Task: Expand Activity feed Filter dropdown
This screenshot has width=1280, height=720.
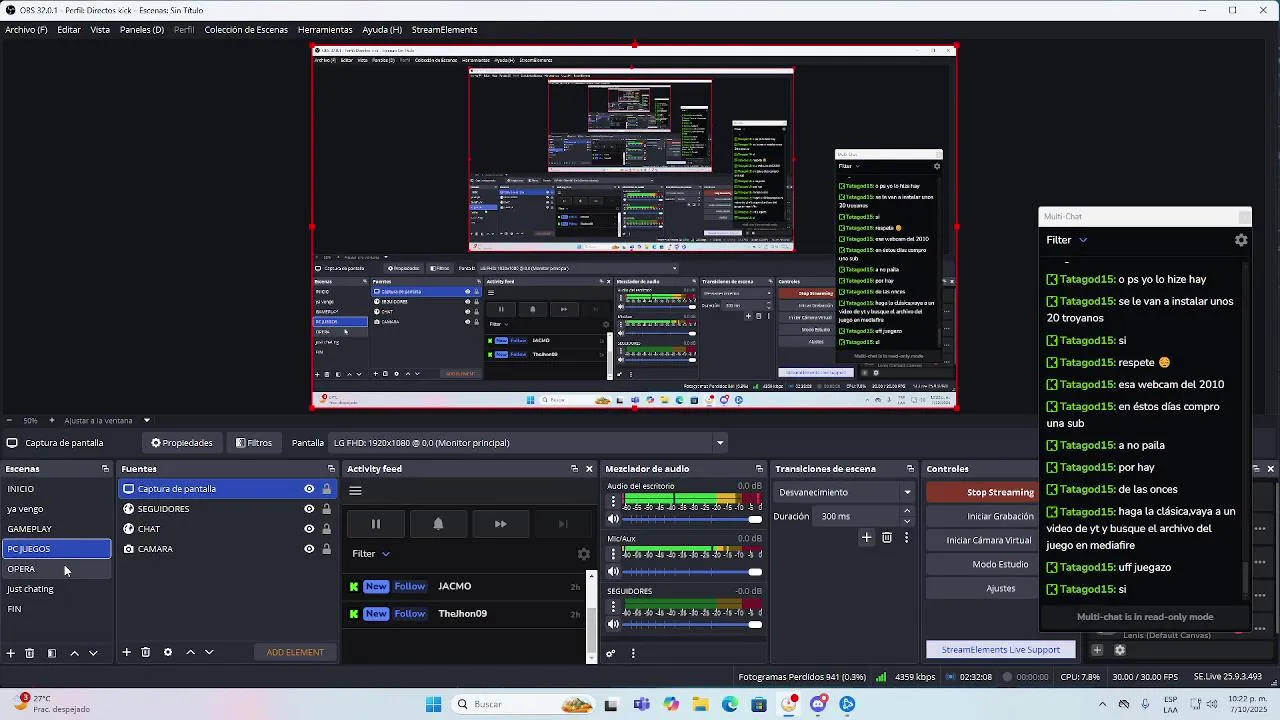Action: tap(371, 554)
